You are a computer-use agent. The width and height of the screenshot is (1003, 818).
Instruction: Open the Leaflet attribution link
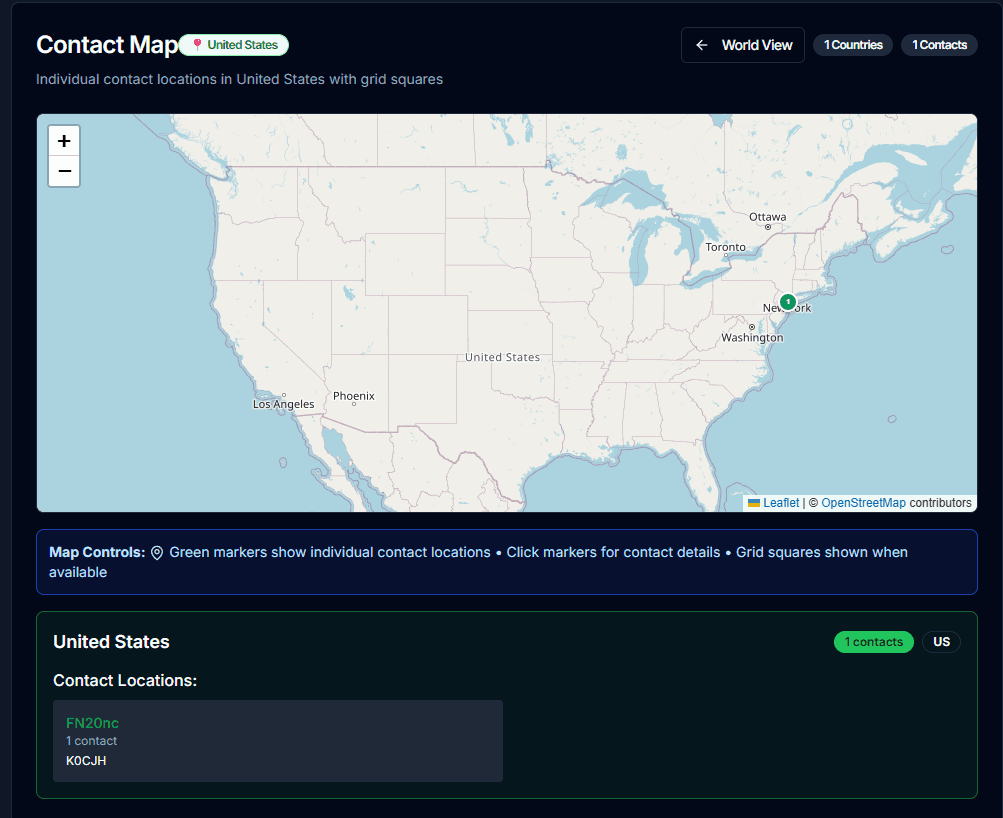pos(780,503)
